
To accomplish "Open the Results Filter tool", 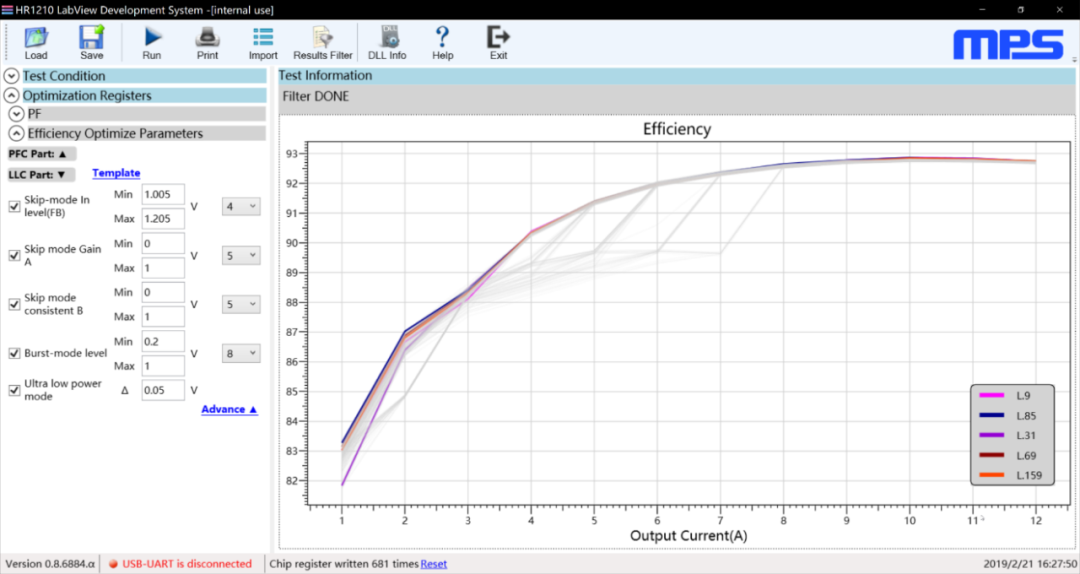I will [x=323, y=38].
